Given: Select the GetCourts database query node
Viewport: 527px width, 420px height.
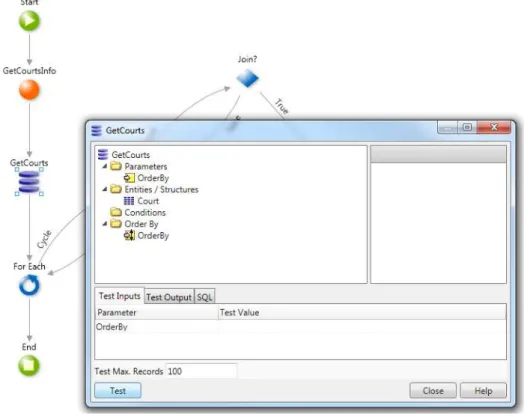Looking at the screenshot, I should pyautogui.click(x=29, y=182).
